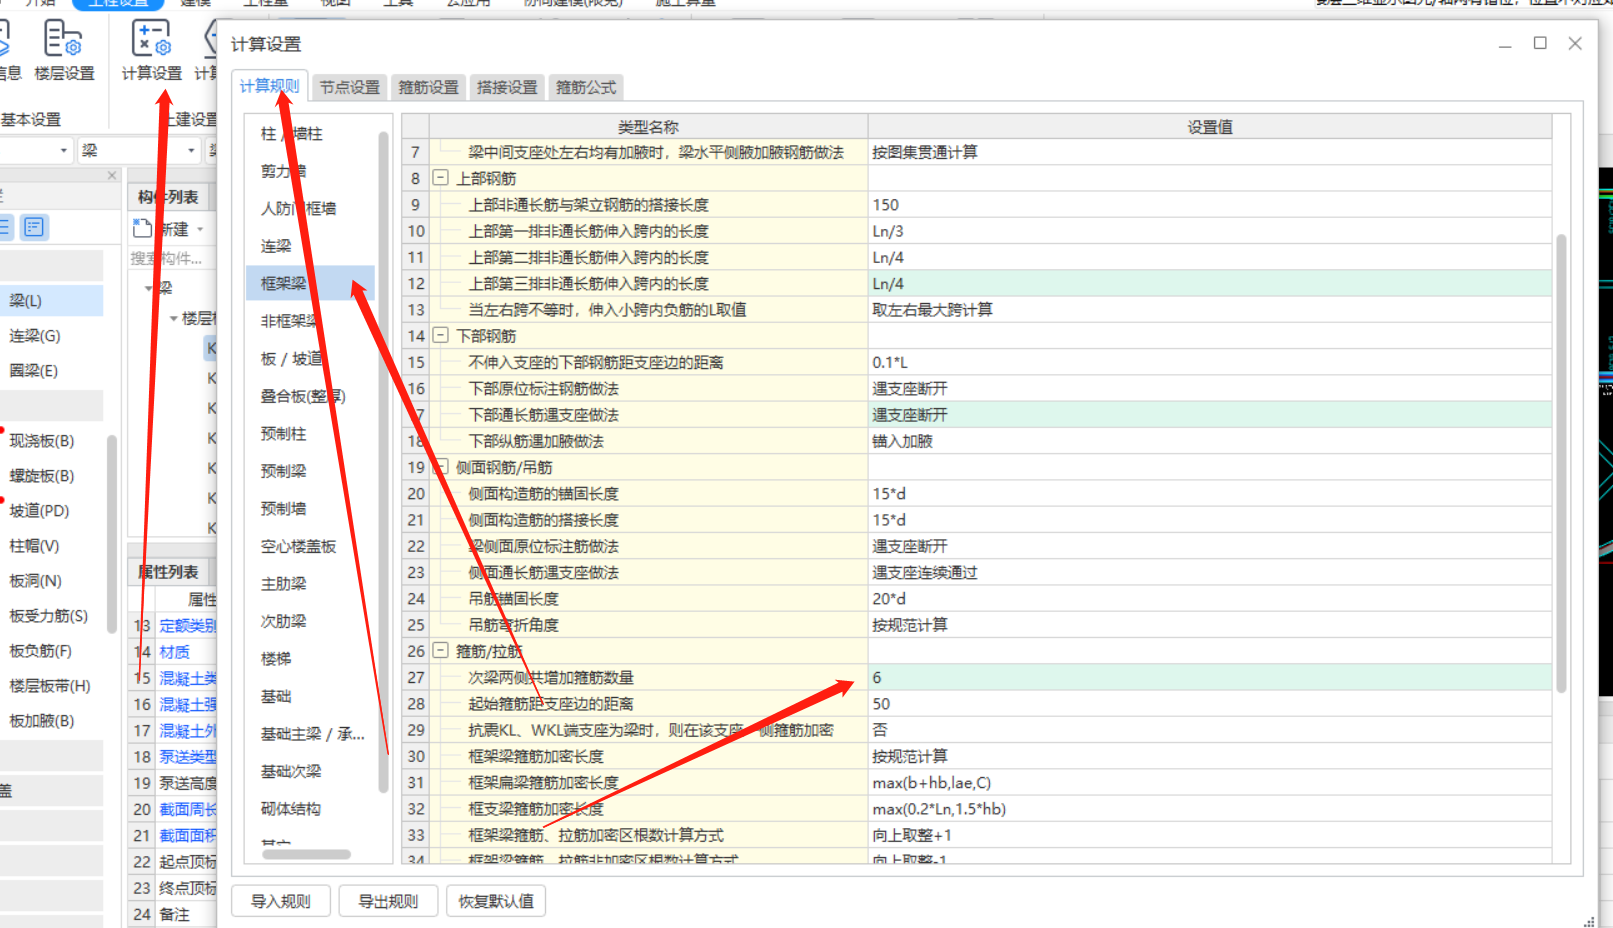This screenshot has width=1613, height=928.
Task: Select 人防门框墙 category
Action: click(x=298, y=208)
